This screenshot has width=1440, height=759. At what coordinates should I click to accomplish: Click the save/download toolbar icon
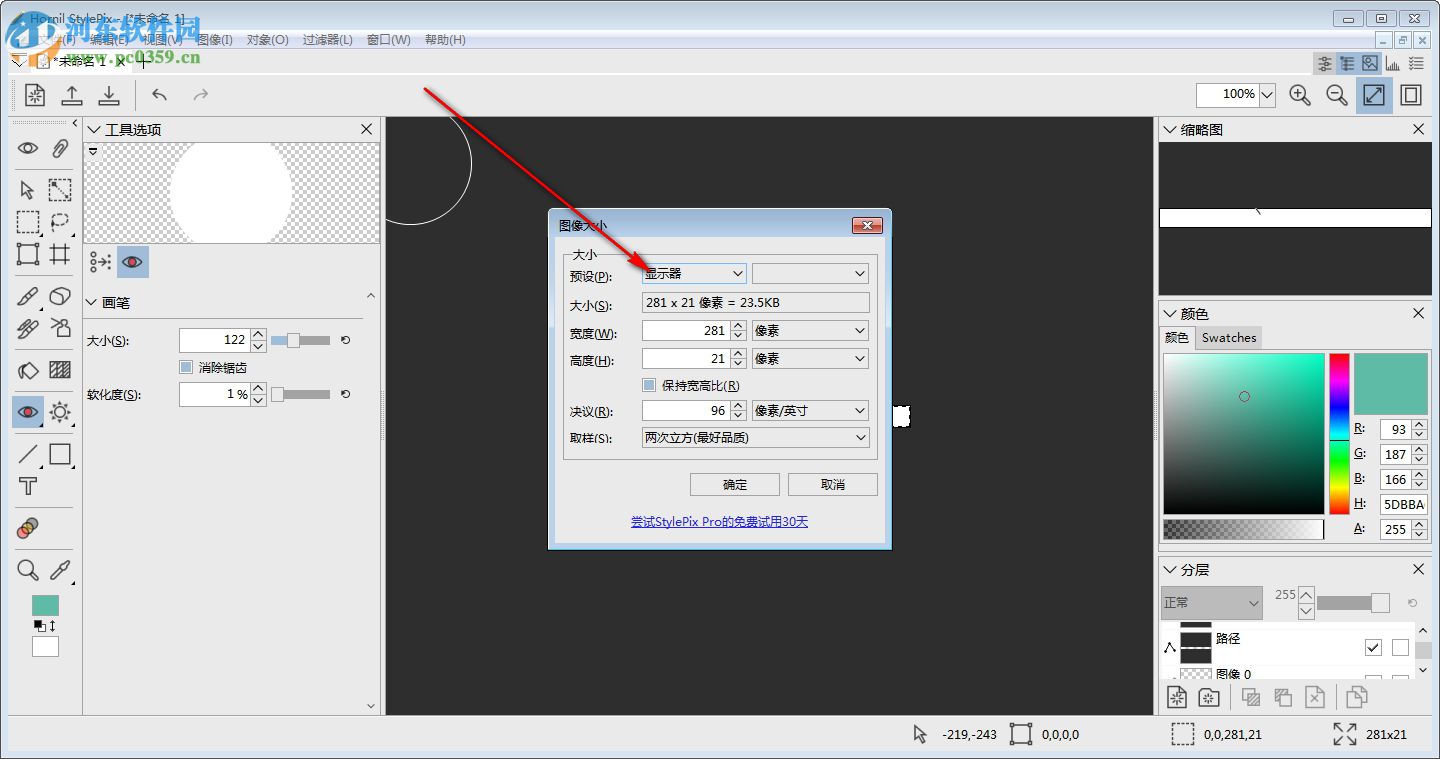pos(109,95)
